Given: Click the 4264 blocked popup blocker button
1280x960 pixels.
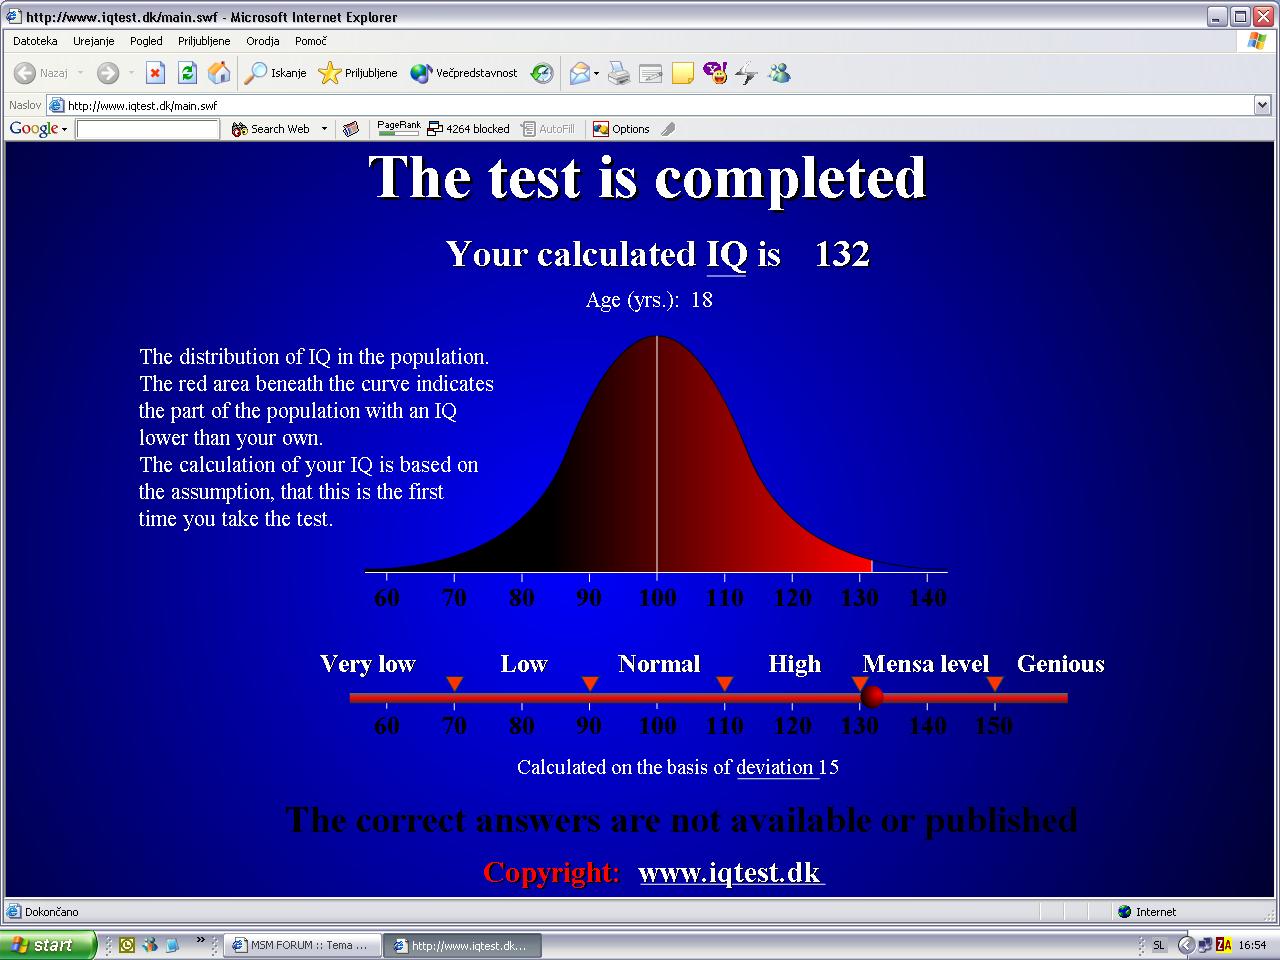Looking at the screenshot, I should (x=468, y=129).
